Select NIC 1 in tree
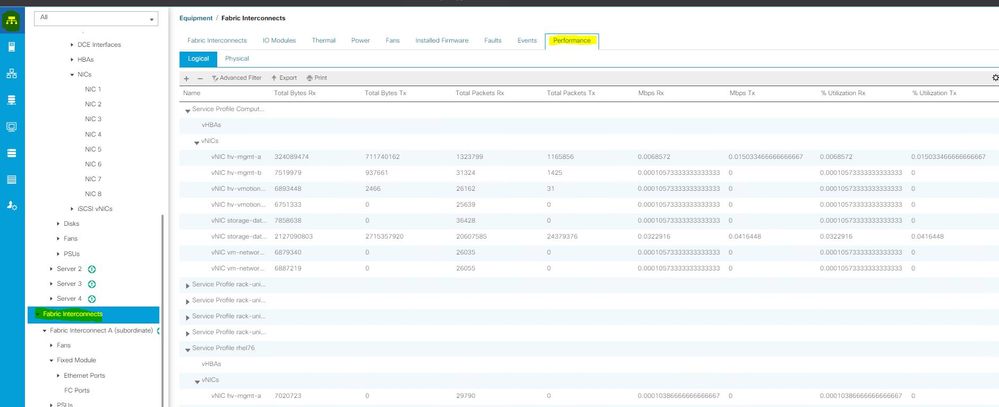Image resolution: width=999 pixels, height=407 pixels. pyautogui.click(x=93, y=89)
